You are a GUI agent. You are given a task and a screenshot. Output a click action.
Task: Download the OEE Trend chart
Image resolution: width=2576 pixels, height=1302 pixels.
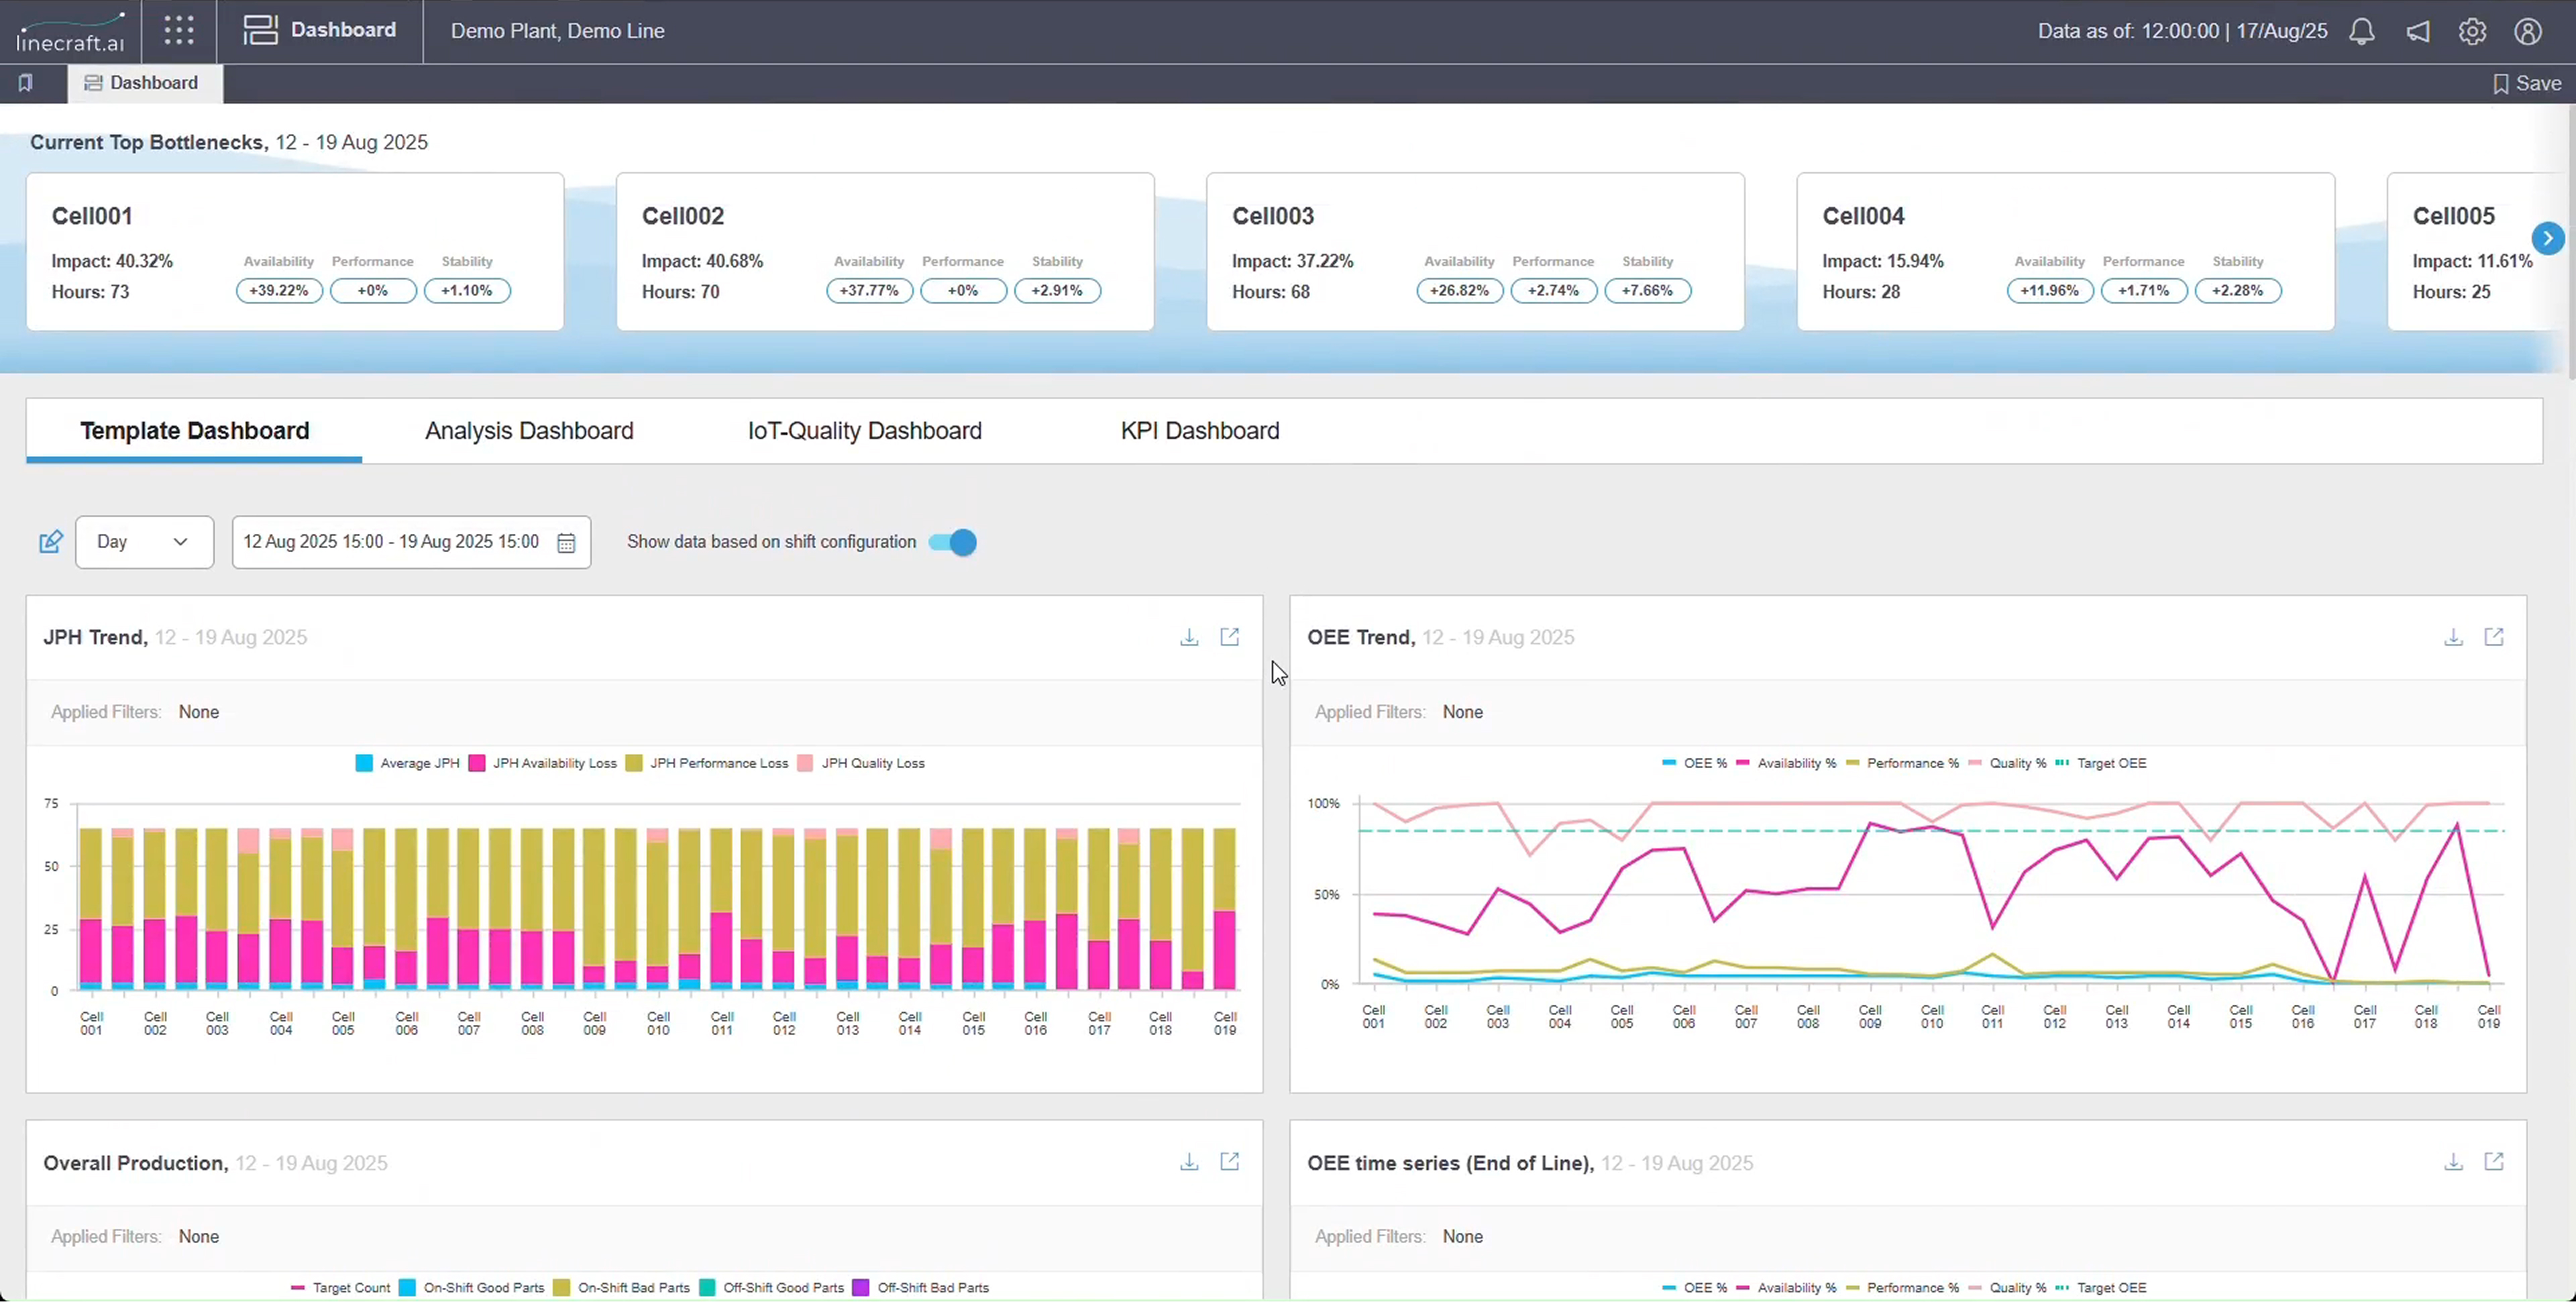click(x=2453, y=637)
